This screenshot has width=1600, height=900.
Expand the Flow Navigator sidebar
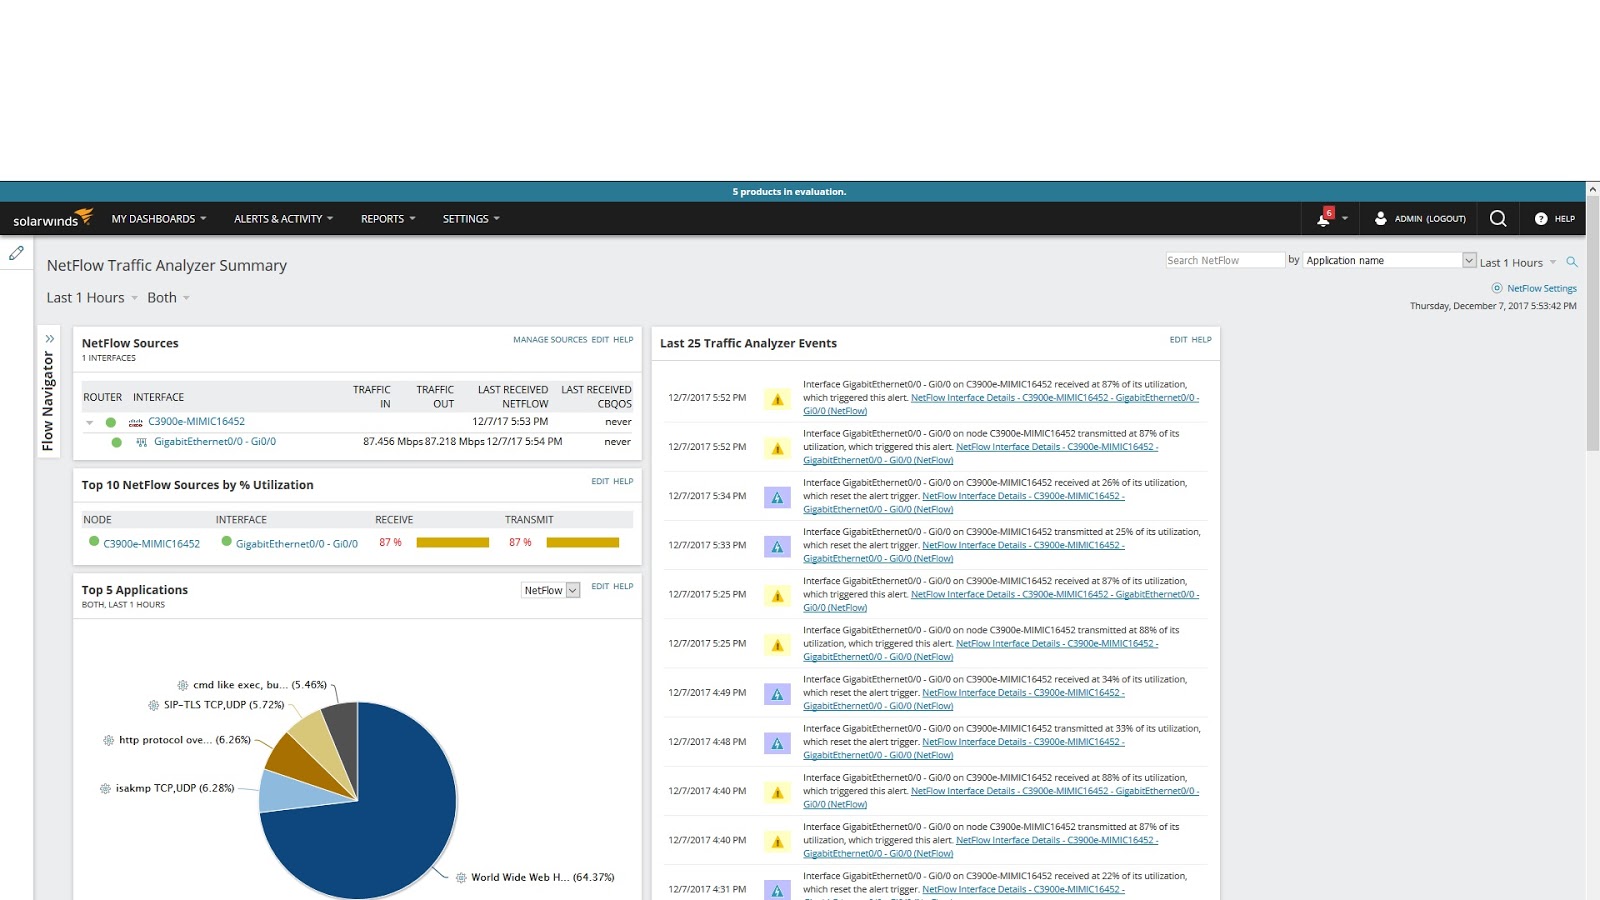coord(49,338)
